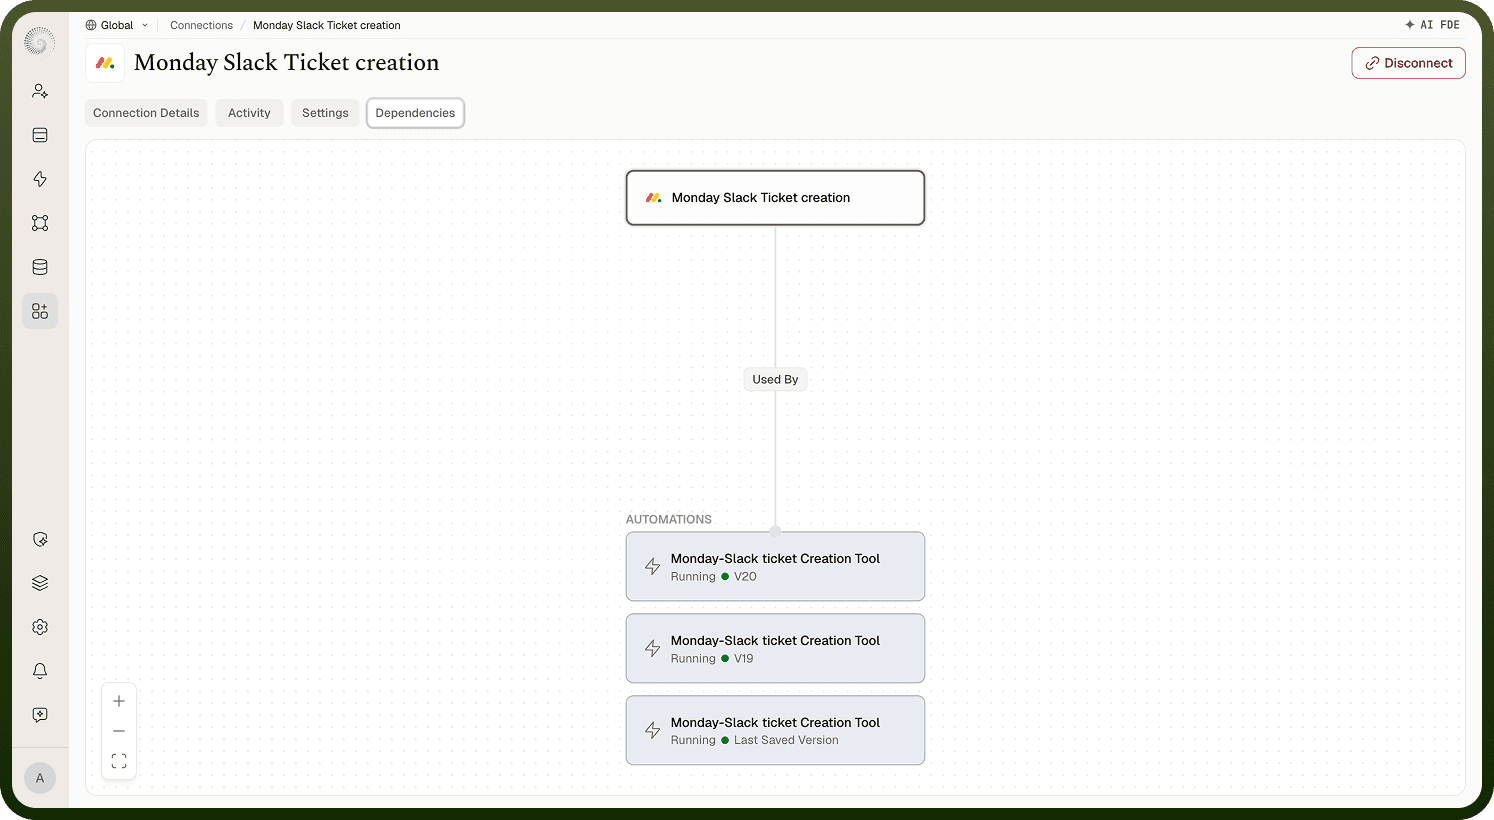This screenshot has height=820, width=1494.
Task: Open the user avatar labeled A
Action: pos(40,778)
